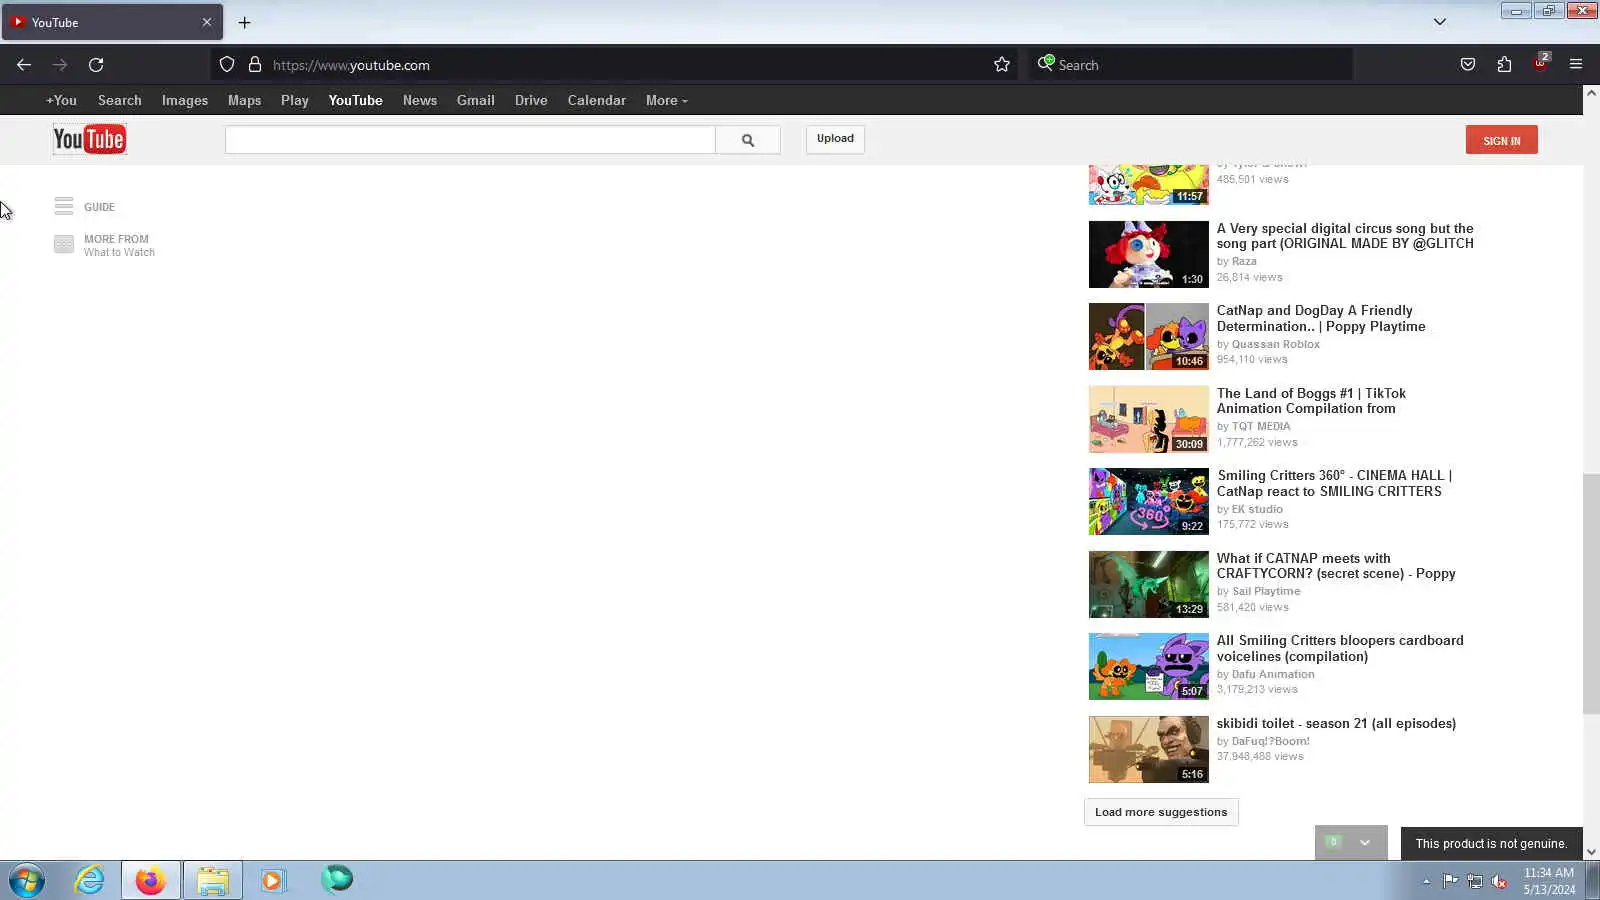Open File Explorer from the taskbar
Viewport: 1600px width, 900px height.
click(x=212, y=881)
